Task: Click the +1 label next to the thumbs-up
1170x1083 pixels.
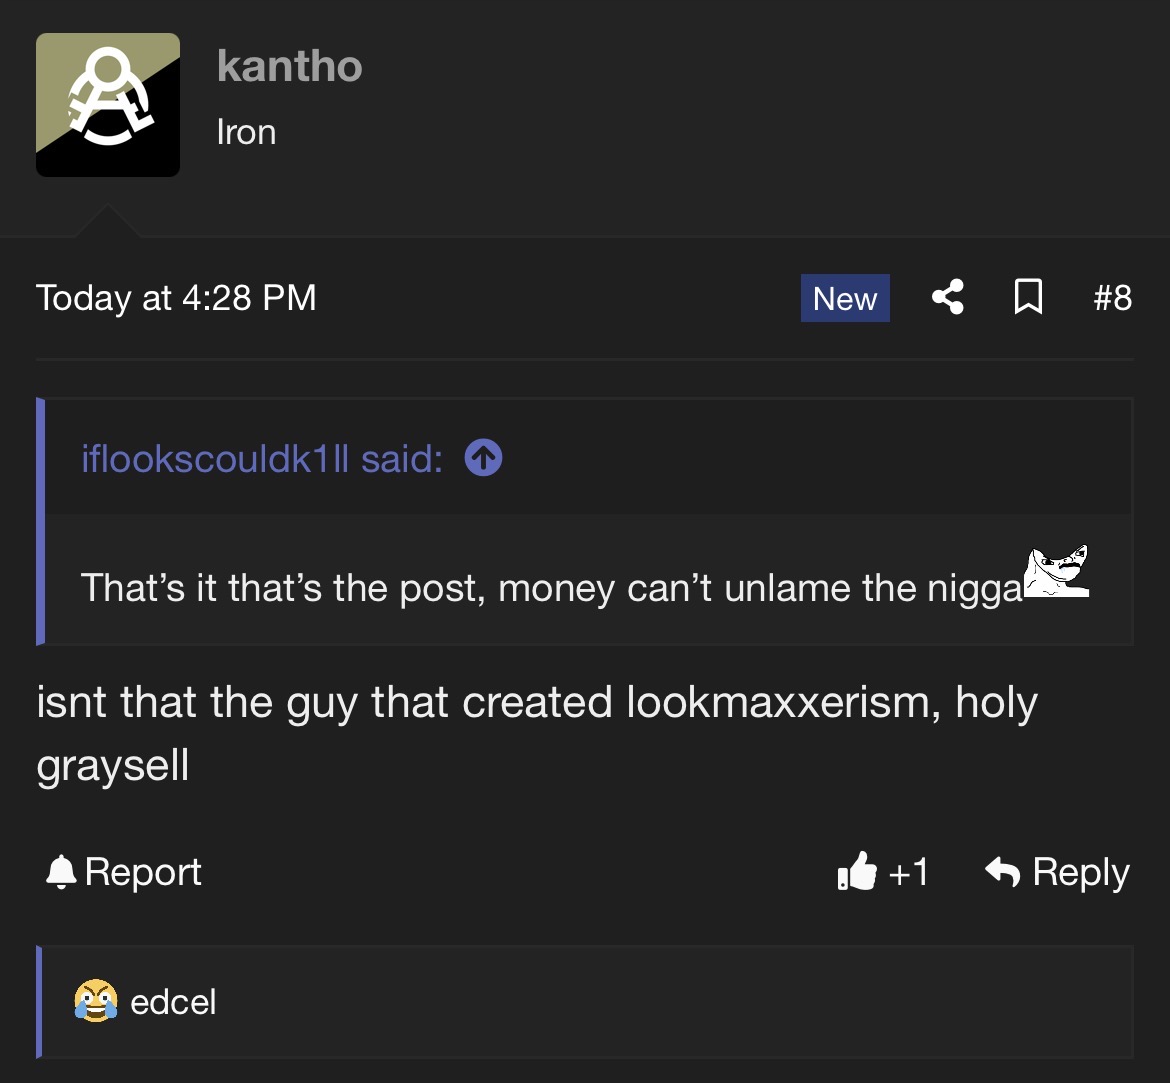Action: point(908,872)
